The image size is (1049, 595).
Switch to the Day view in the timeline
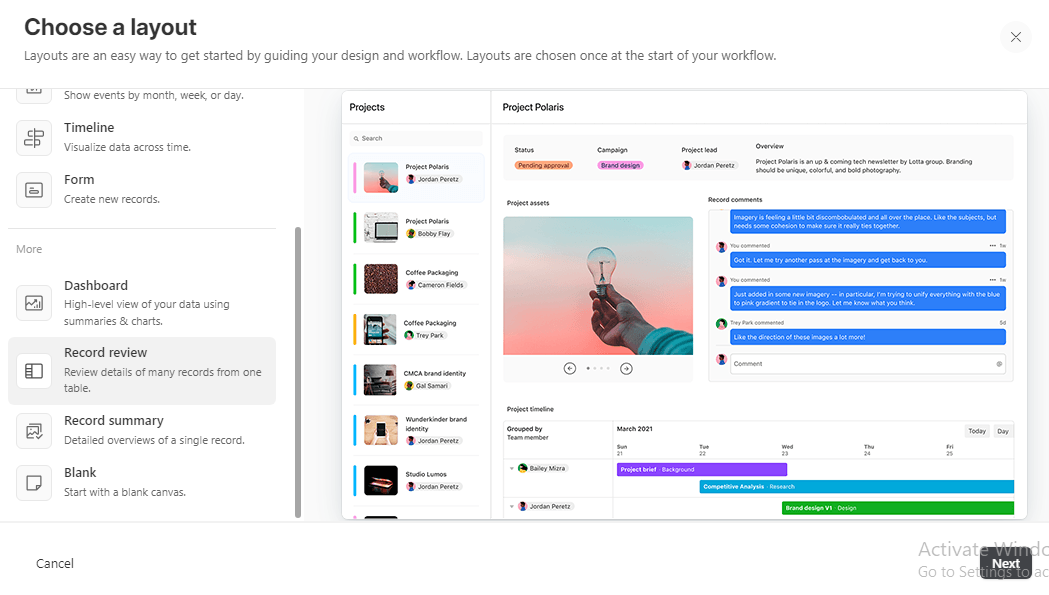[1003, 430]
